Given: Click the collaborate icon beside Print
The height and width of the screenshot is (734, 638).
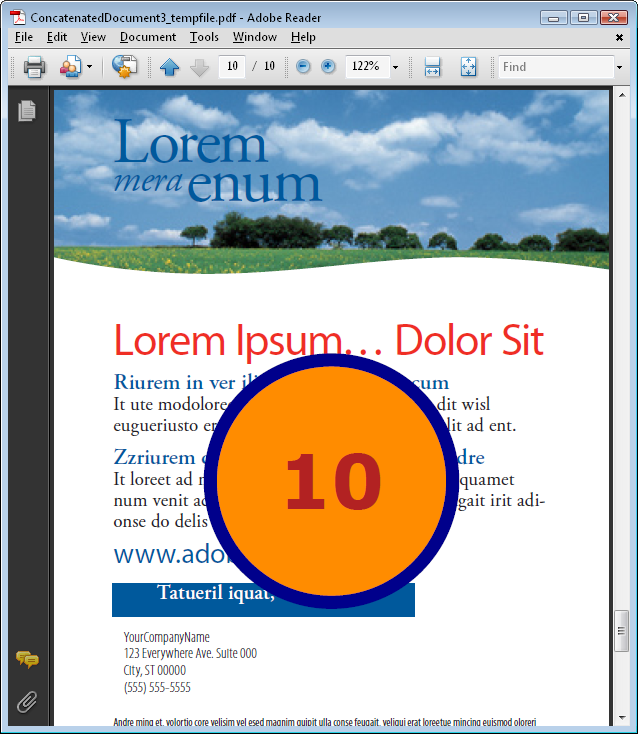Looking at the screenshot, I should 70,67.
